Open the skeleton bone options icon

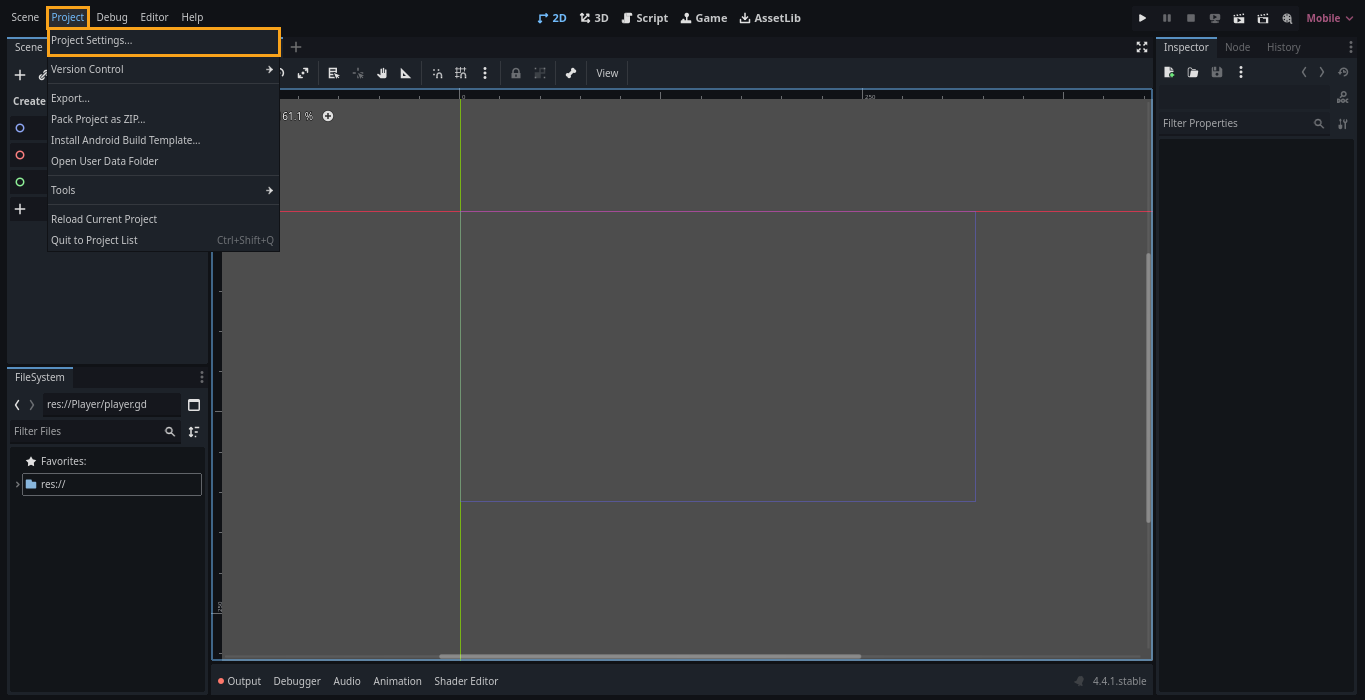coord(571,73)
